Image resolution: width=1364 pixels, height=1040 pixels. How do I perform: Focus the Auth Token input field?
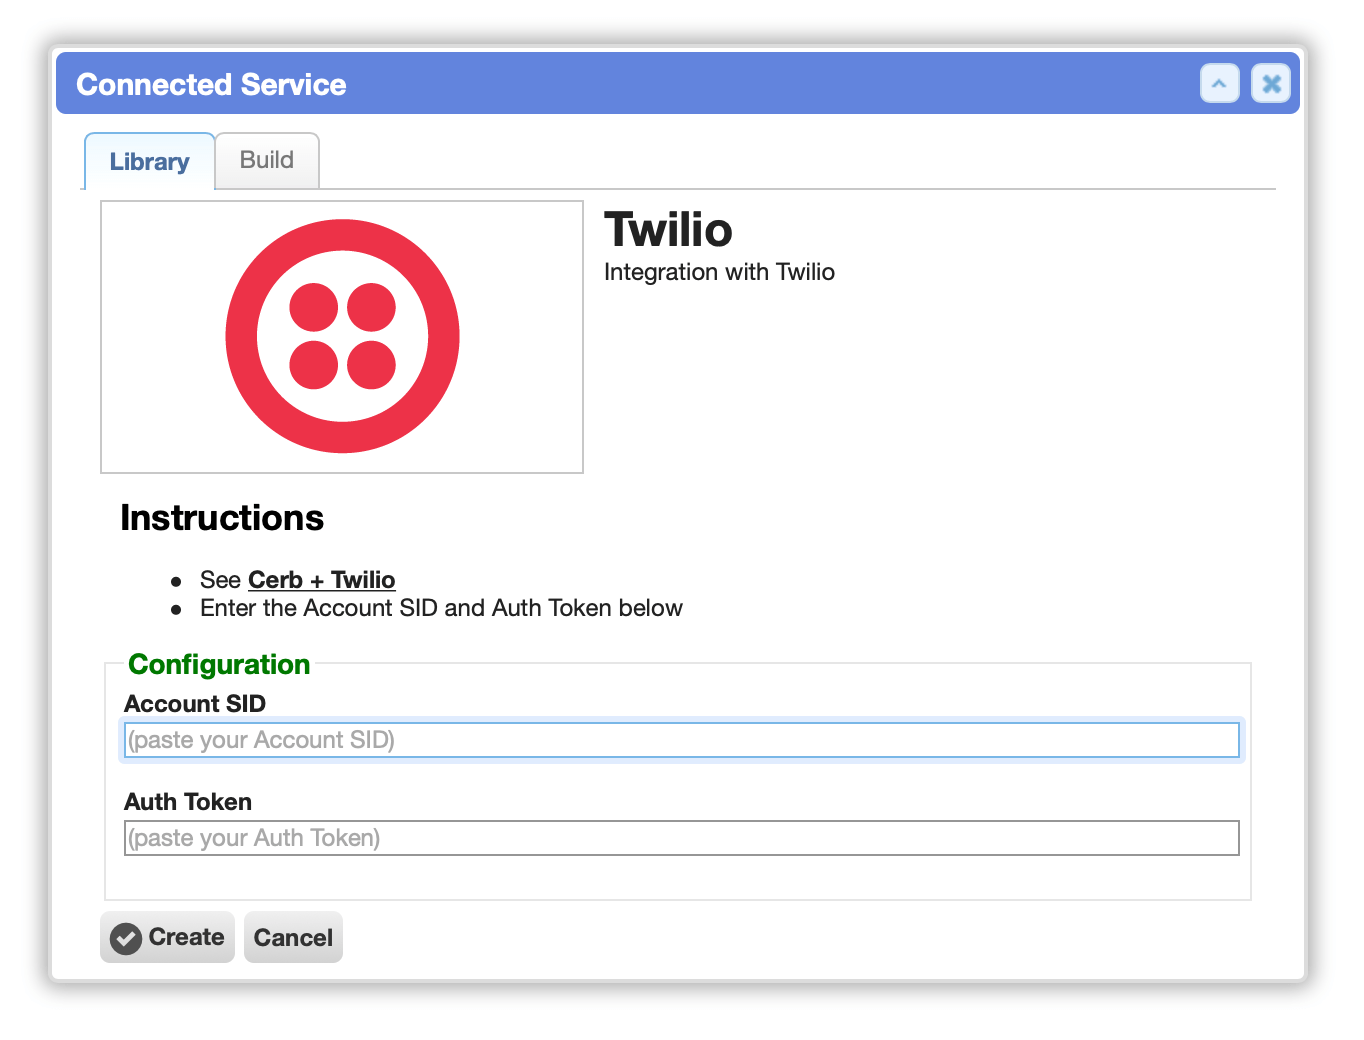point(682,838)
